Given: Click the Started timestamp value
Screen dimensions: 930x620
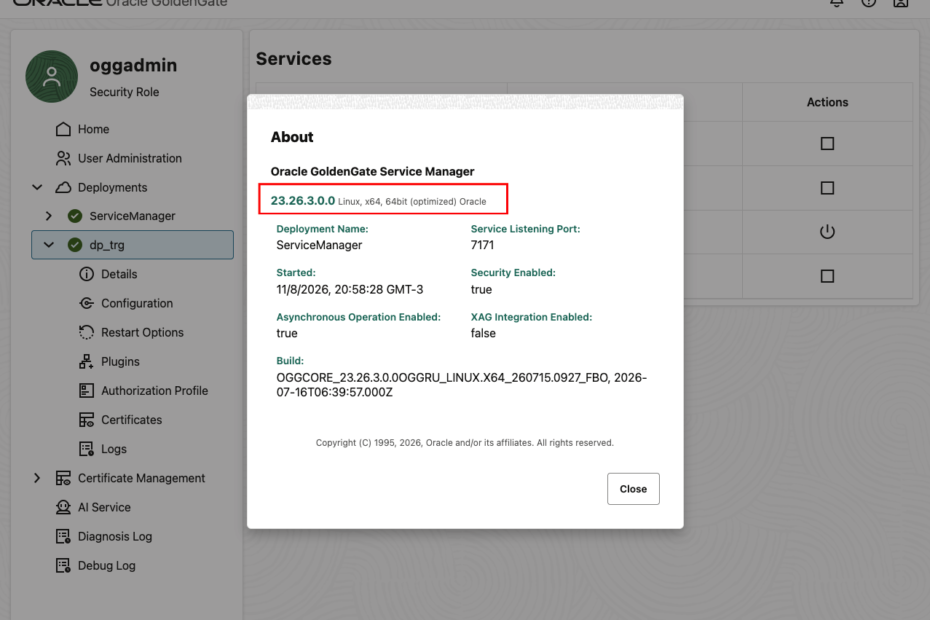Looking at the screenshot, I should [350, 290].
